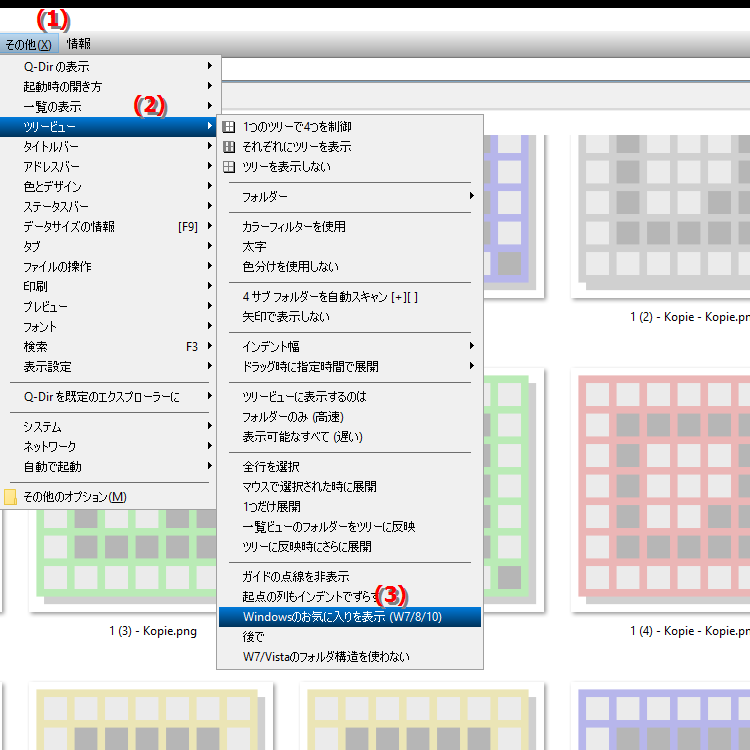Expand ステータスバー submenu
The width and height of the screenshot is (750, 750).
(x=109, y=207)
